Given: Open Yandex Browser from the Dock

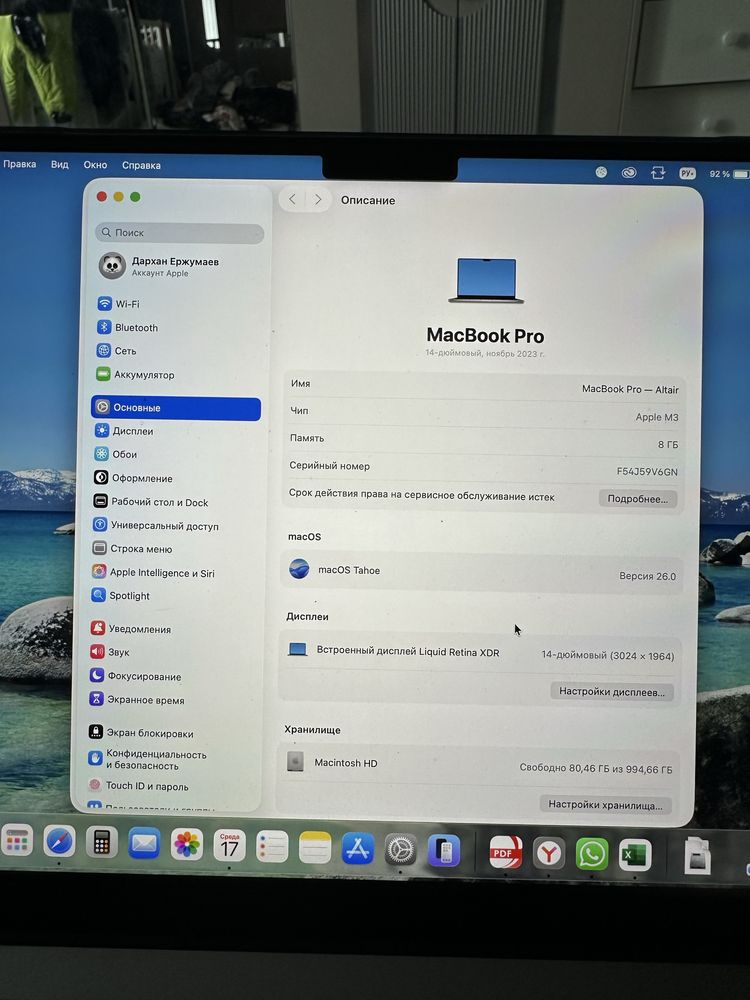Looking at the screenshot, I should 549,853.
